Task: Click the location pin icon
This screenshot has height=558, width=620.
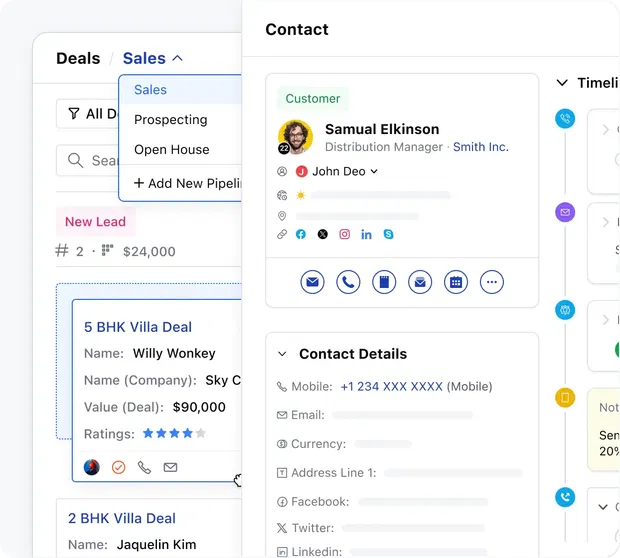Action: coord(282,216)
